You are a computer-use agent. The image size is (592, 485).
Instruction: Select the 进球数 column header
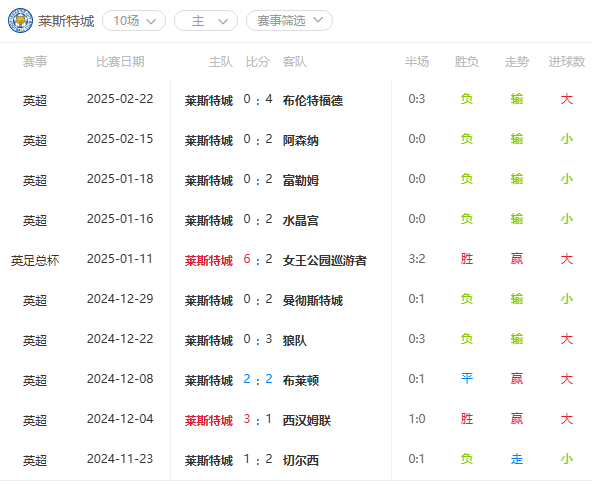click(566, 62)
